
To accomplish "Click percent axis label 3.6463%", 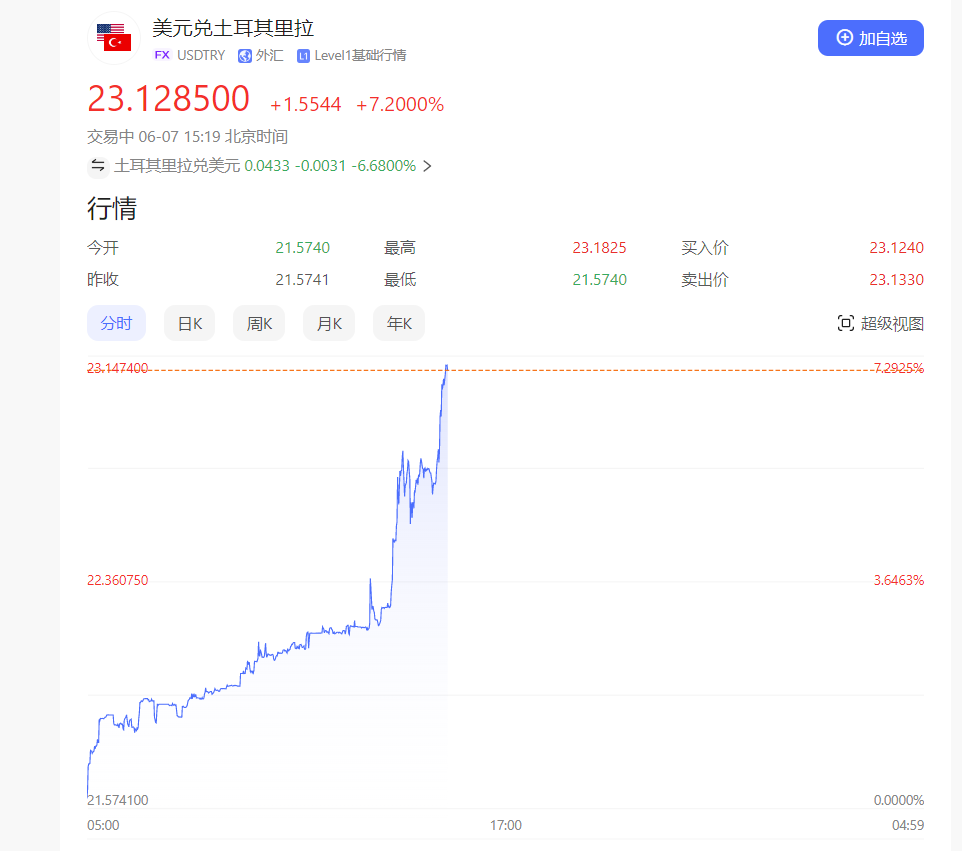I will [899, 580].
